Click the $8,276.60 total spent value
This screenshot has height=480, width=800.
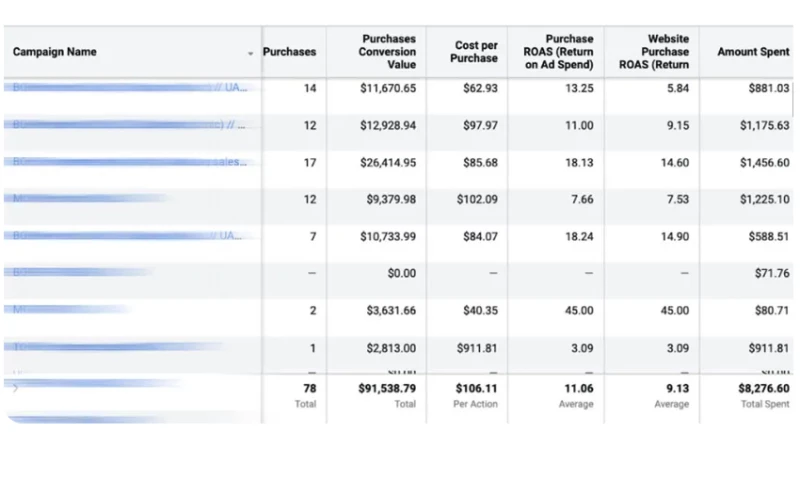[755, 387]
